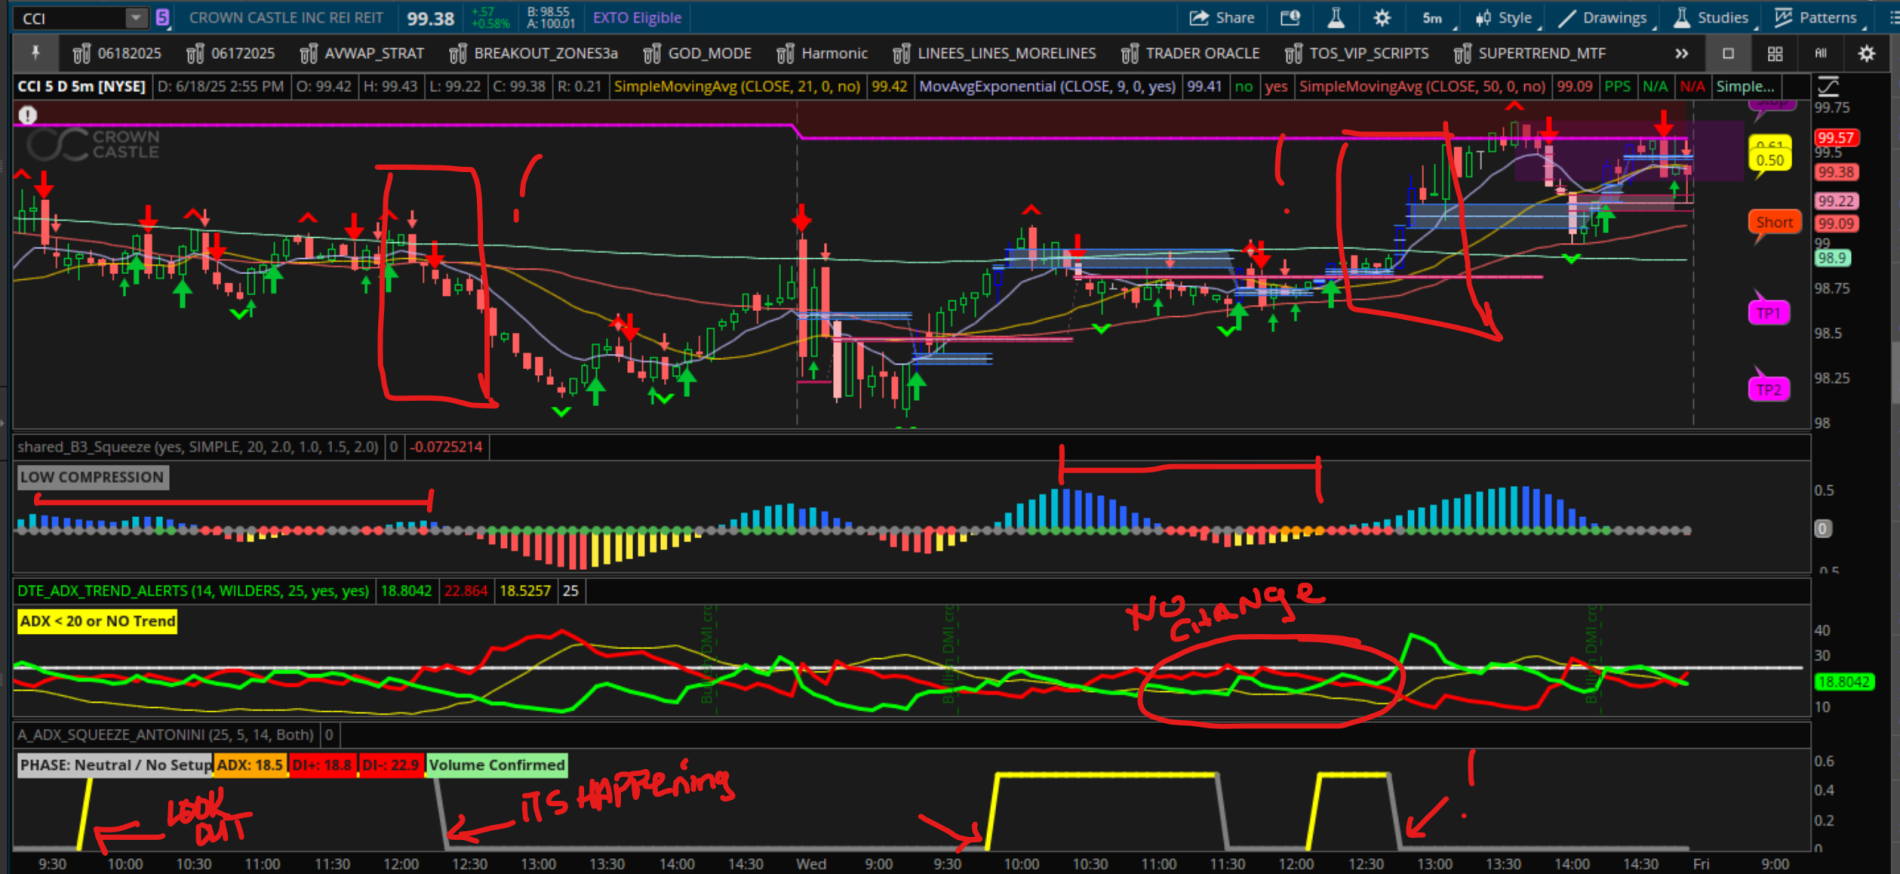This screenshot has width=1900, height=874.
Task: Click the orange Short label on chart
Action: [1774, 223]
